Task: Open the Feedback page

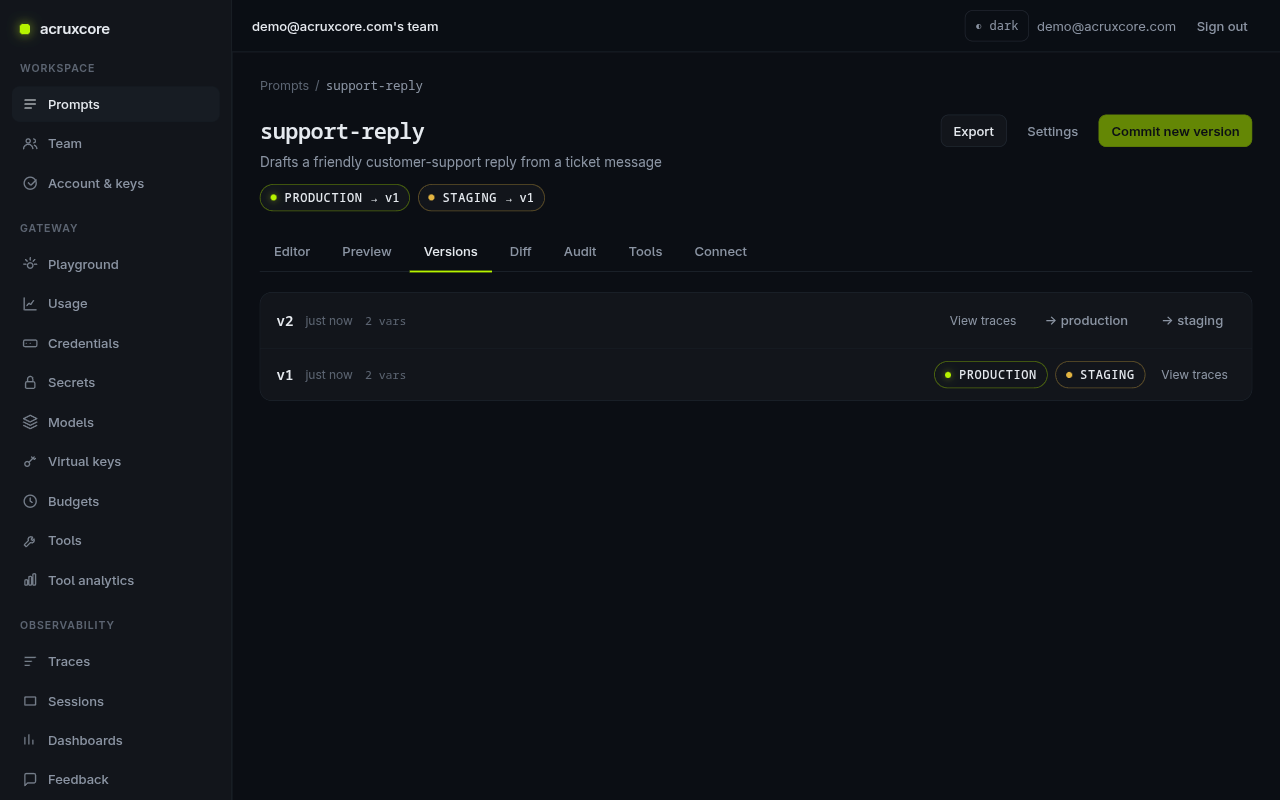Action: [x=116, y=779]
